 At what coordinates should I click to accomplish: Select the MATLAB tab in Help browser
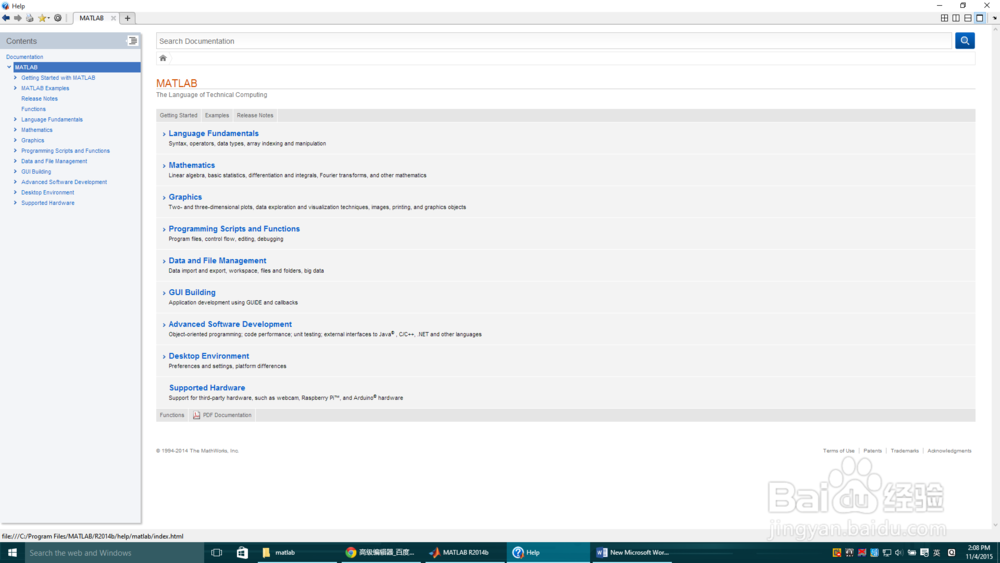[91, 18]
